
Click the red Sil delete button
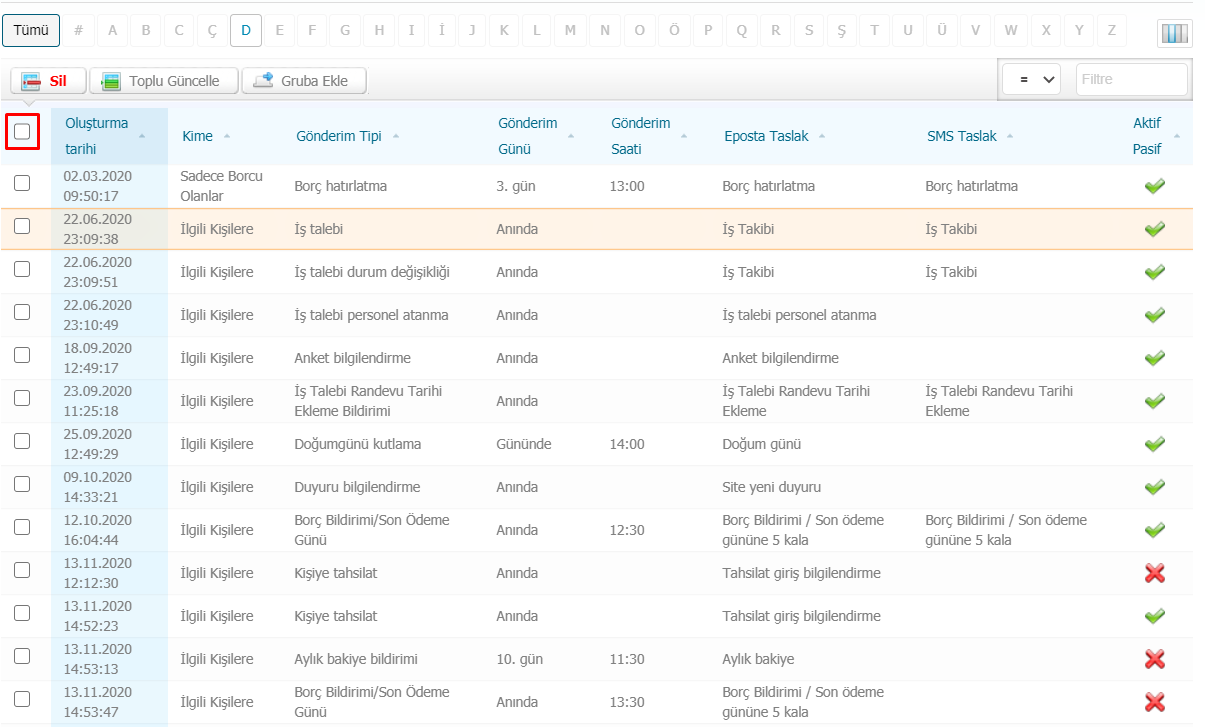tap(48, 81)
